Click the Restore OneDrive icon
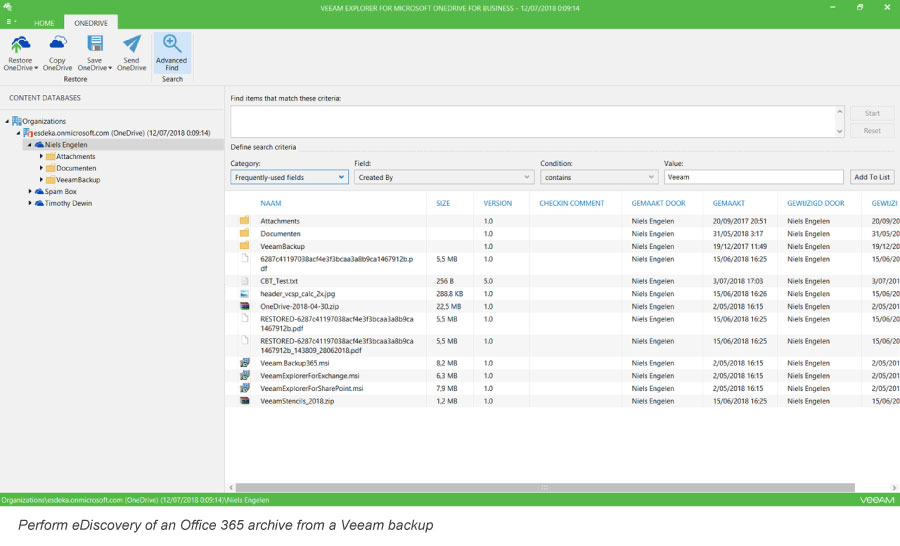Image resolution: width=900 pixels, height=546 pixels. pos(21,44)
